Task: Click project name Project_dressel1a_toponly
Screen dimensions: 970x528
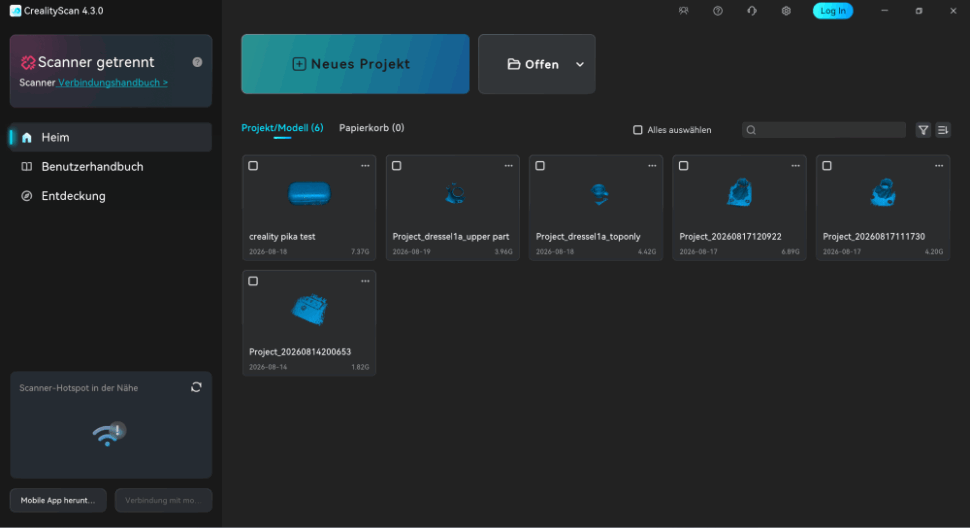Action: [x=588, y=237]
